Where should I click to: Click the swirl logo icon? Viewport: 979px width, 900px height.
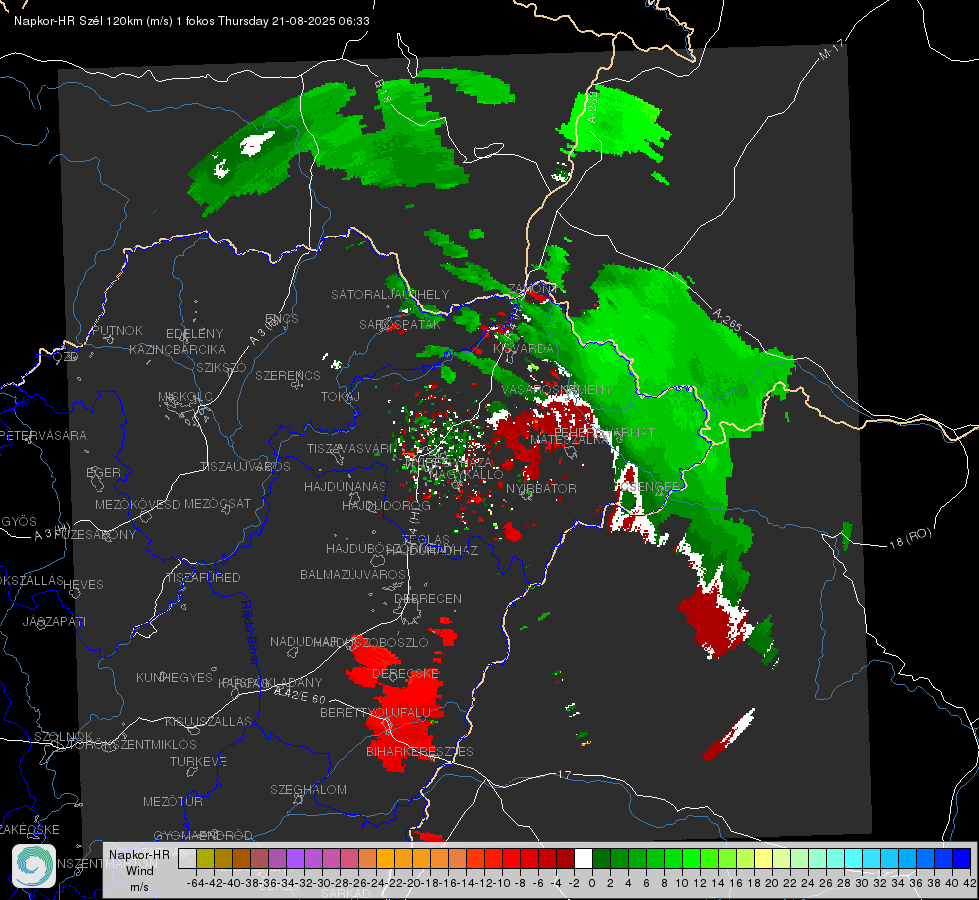pos(34,866)
